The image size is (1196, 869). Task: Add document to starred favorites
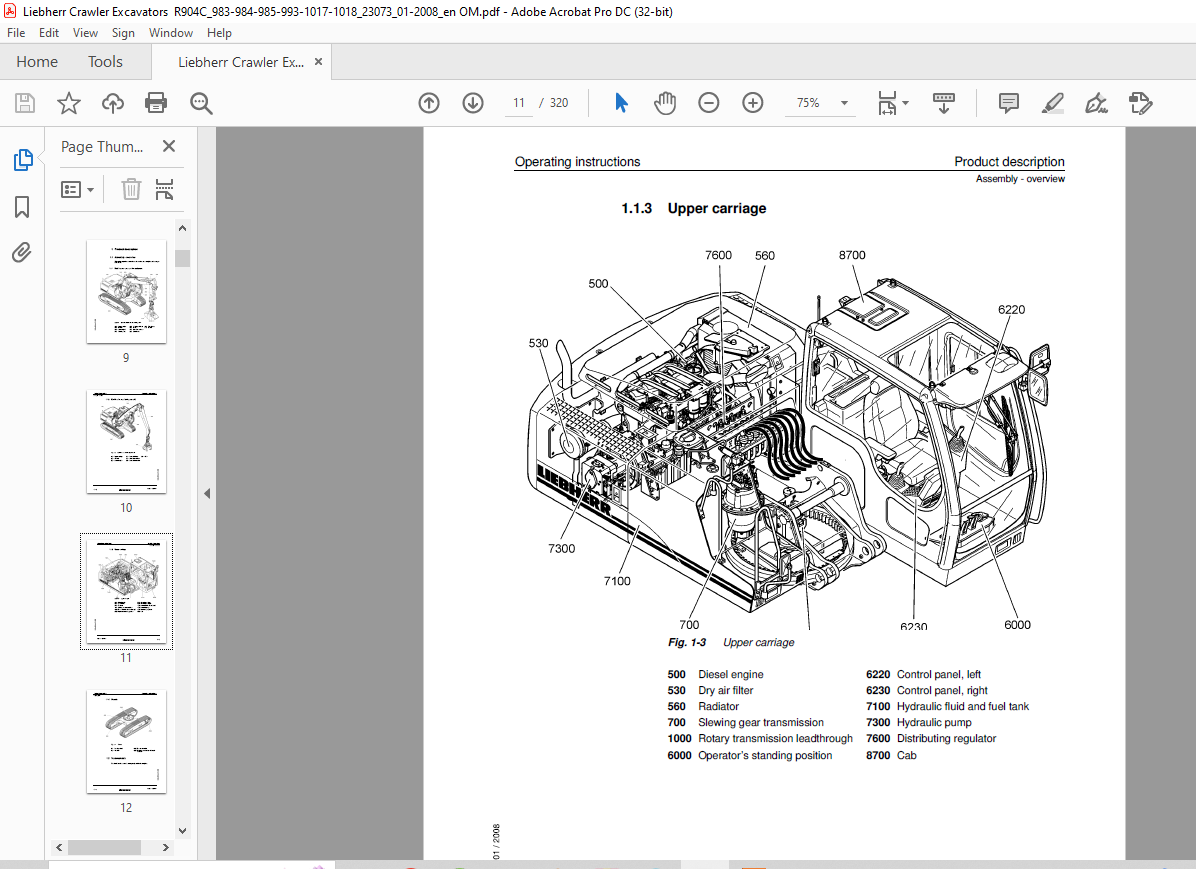[69, 103]
